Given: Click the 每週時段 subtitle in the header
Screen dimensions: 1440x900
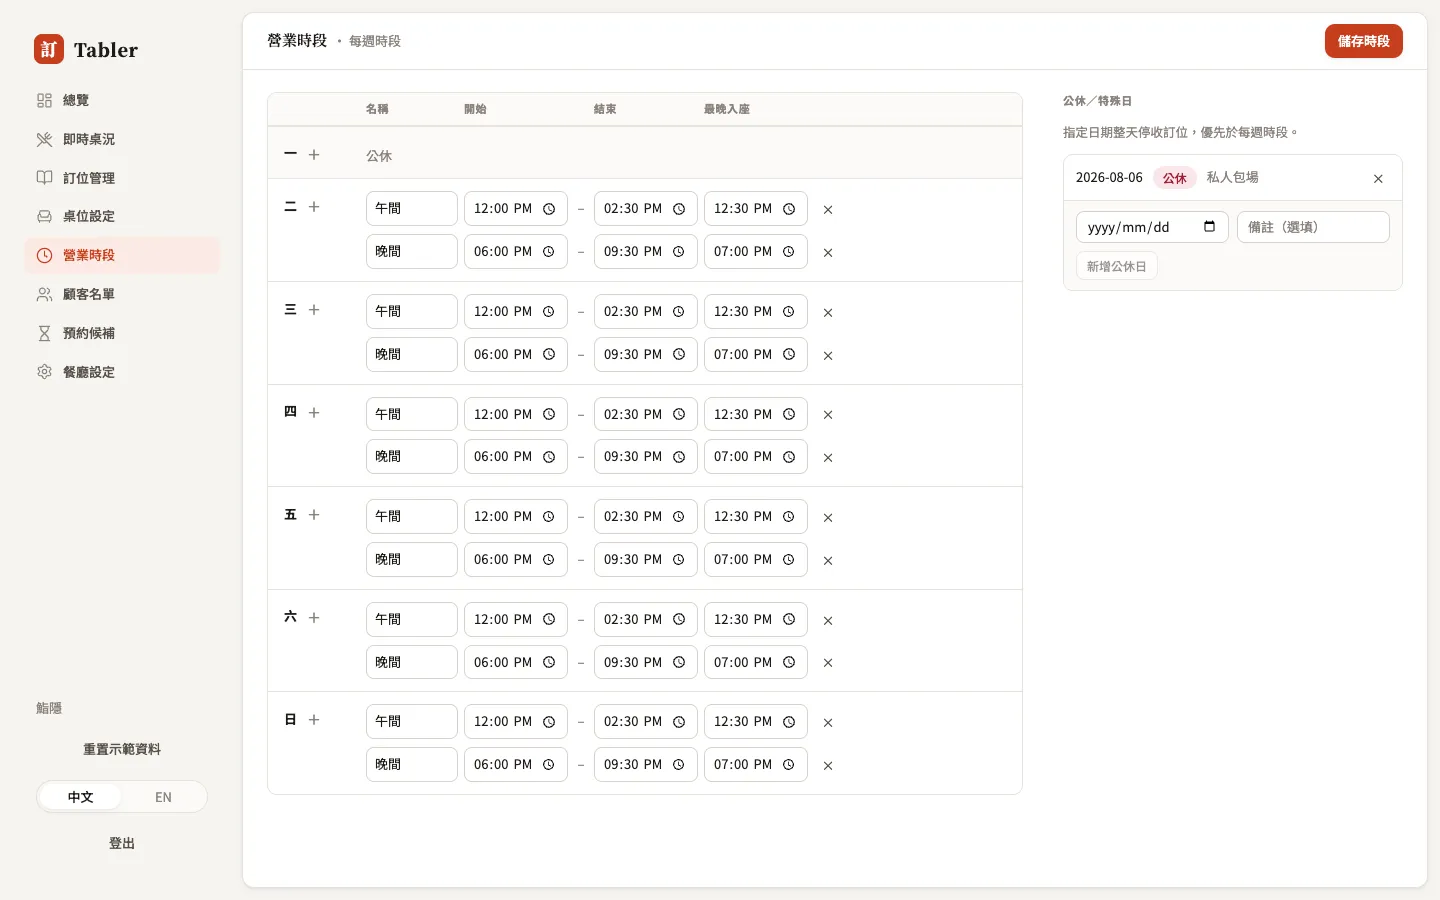Looking at the screenshot, I should click(x=375, y=41).
